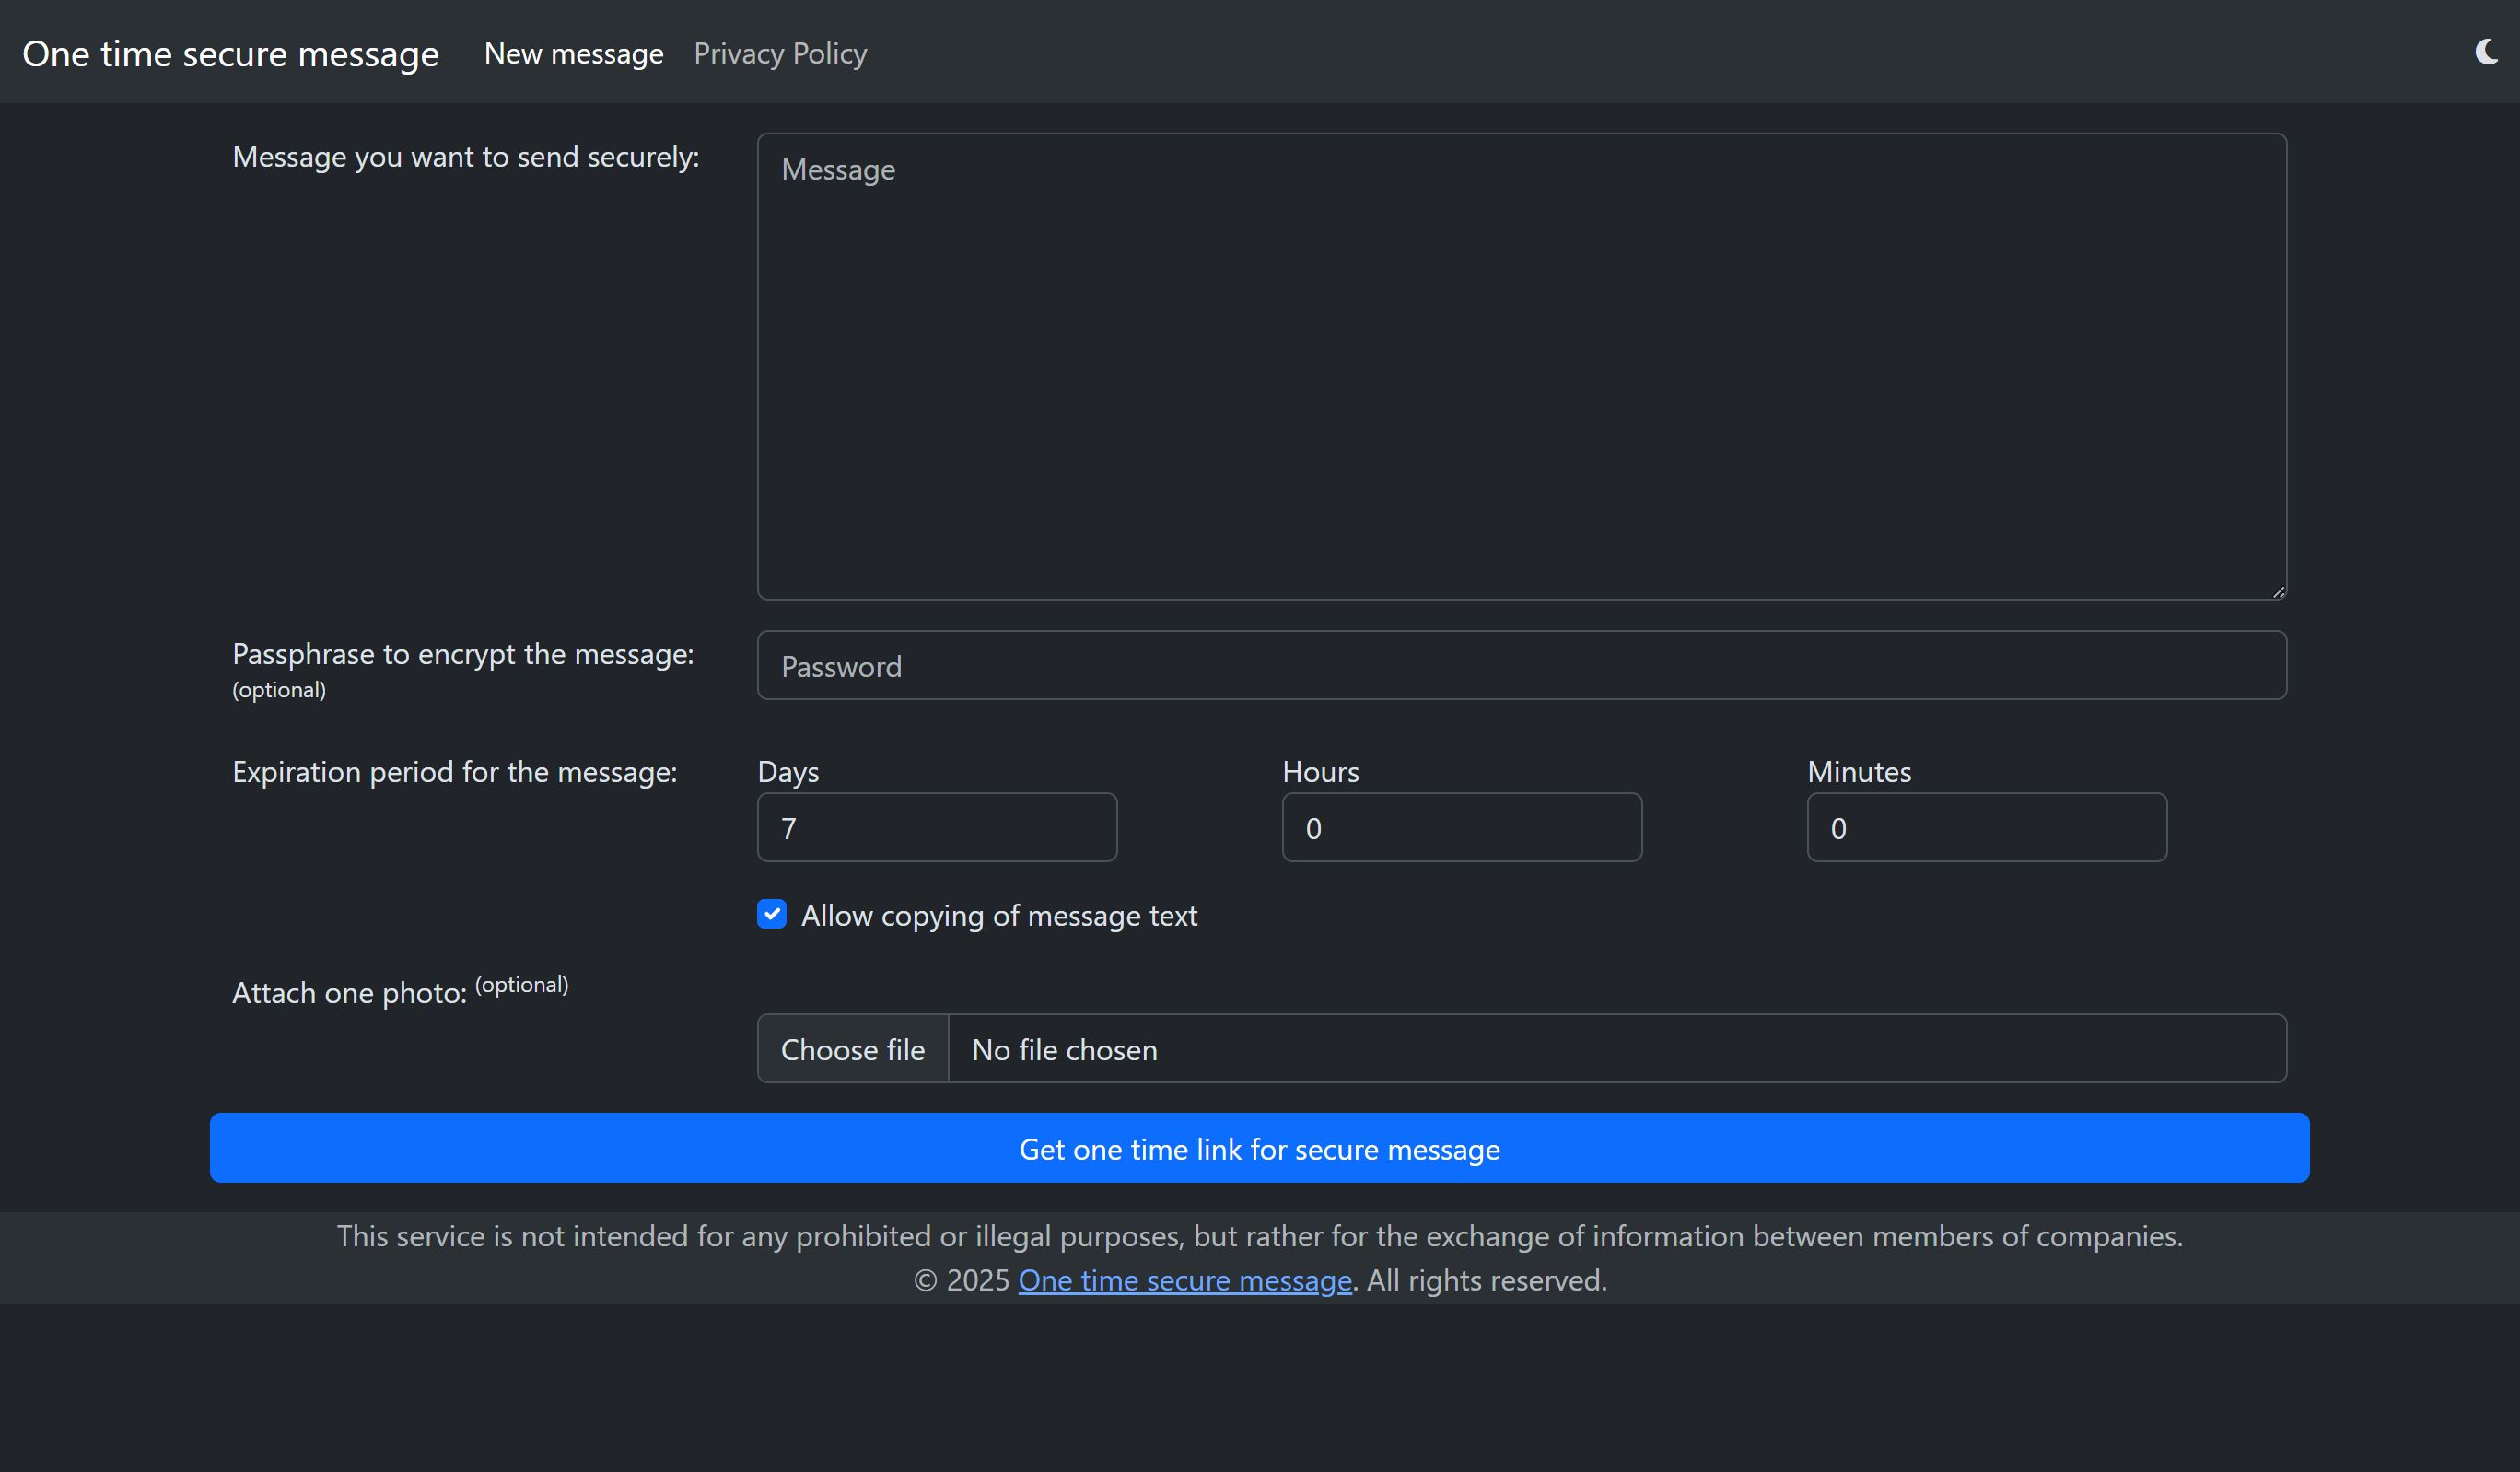Click the 'Passphrase to encrypt the message' label
Image resolution: width=2520 pixels, height=1472 pixels.
[x=462, y=655]
